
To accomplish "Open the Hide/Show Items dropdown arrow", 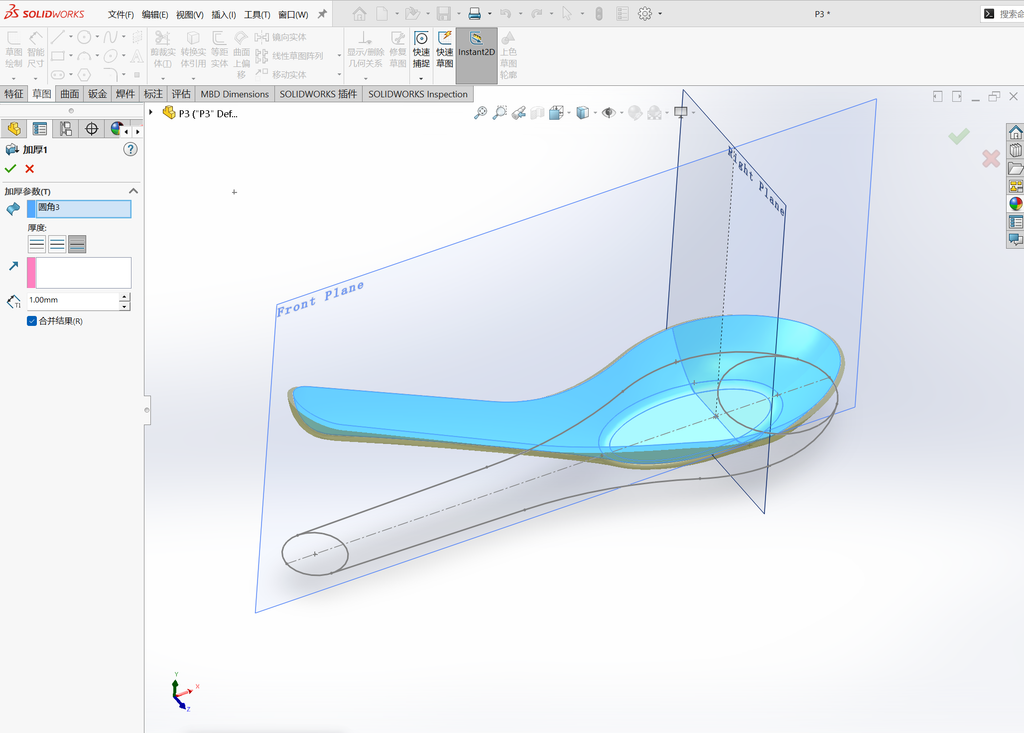I will click(621, 113).
